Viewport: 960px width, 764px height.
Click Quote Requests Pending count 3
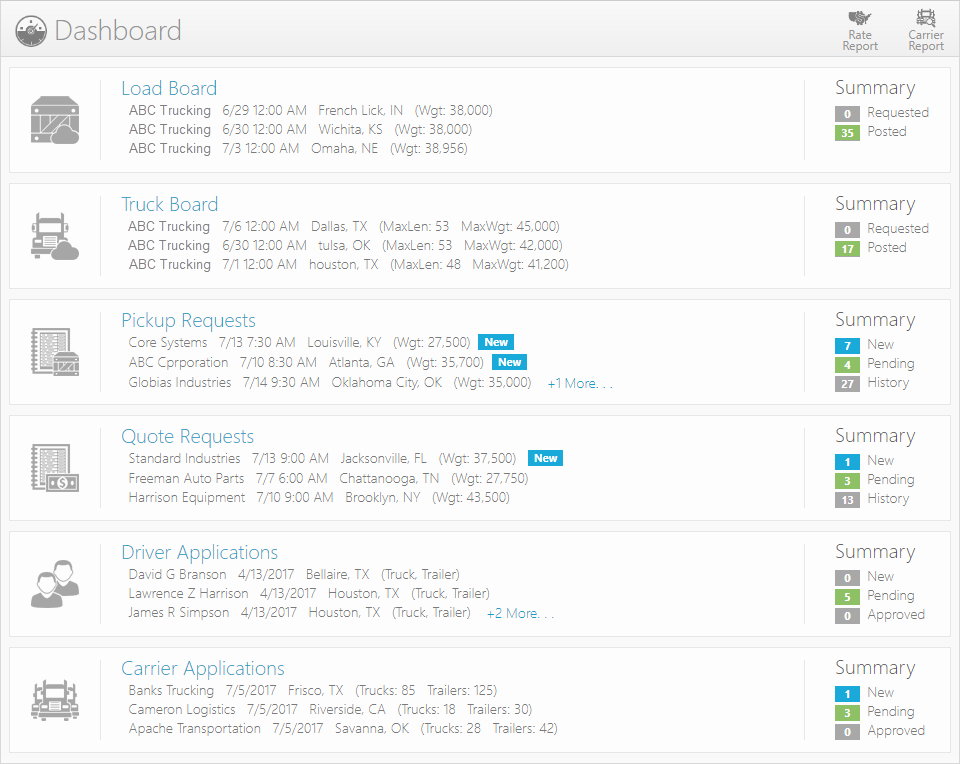847,481
